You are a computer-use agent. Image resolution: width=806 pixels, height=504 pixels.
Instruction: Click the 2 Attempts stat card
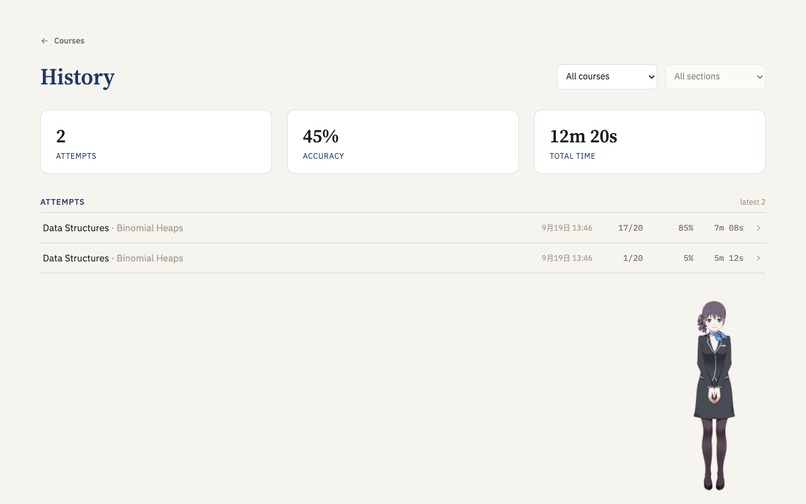(x=156, y=141)
